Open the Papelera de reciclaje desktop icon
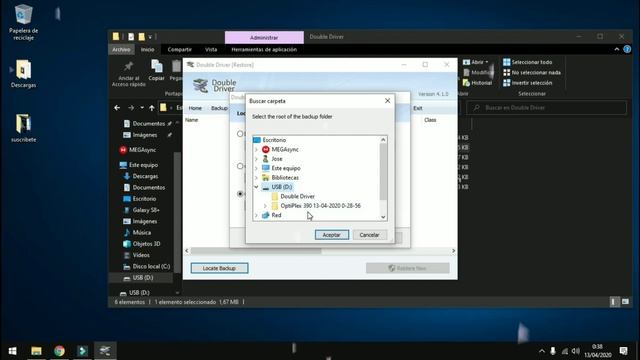This screenshot has height=360, width=640. (x=23, y=22)
